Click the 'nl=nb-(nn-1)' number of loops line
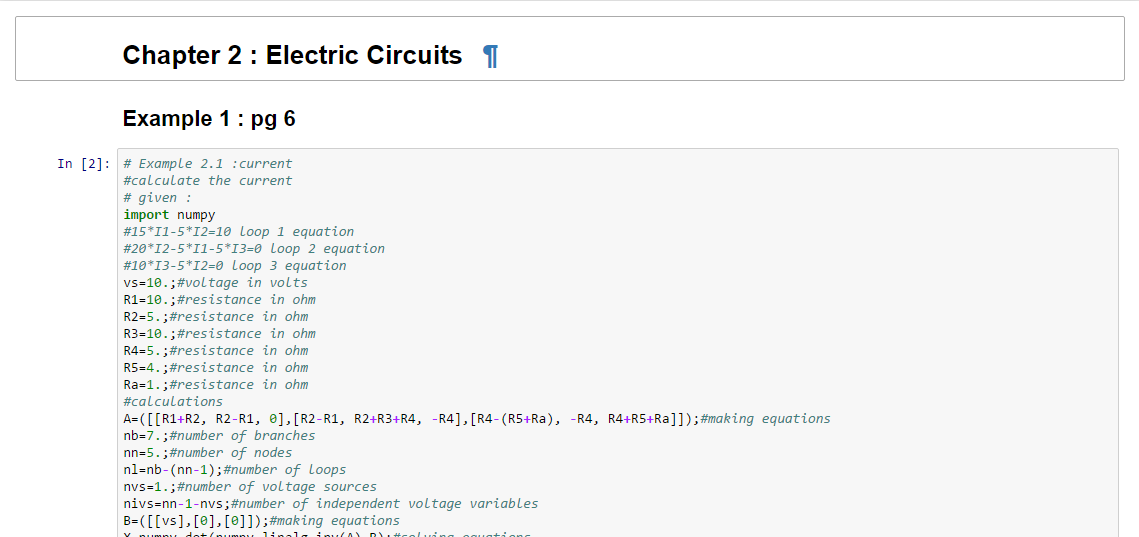This screenshot has height=537, width=1139. click(234, 470)
